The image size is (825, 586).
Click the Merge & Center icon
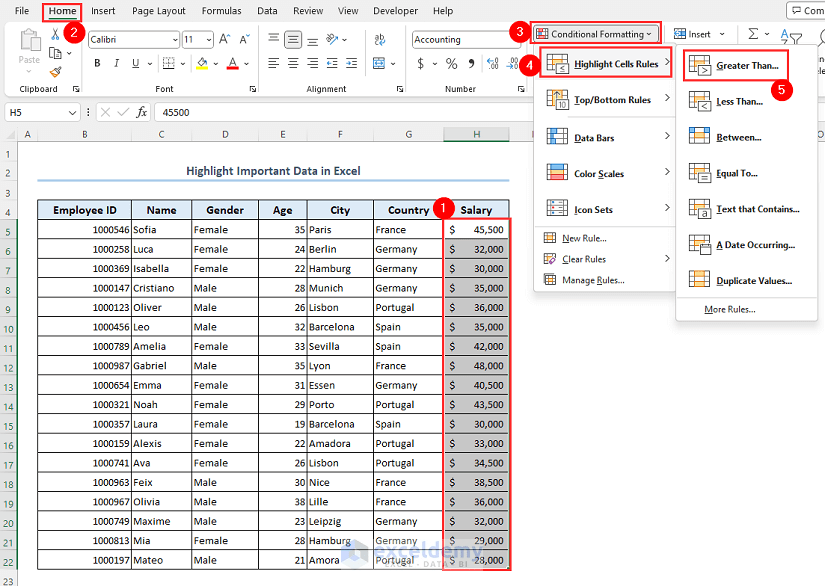[x=378, y=63]
